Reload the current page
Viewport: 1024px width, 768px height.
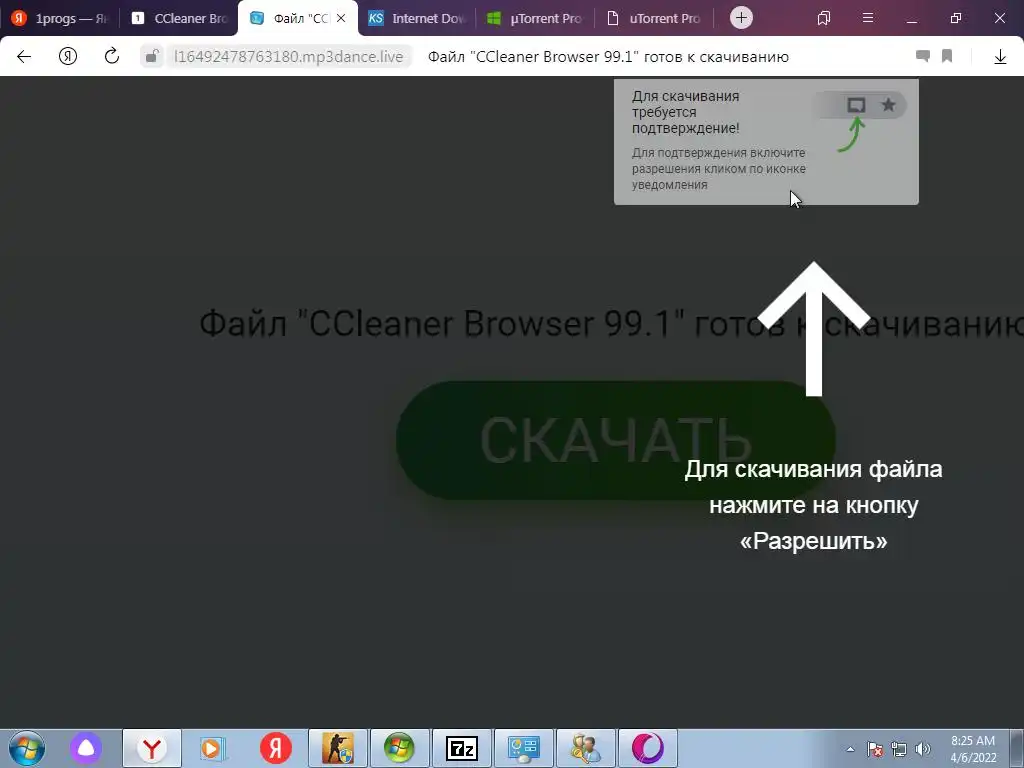(x=112, y=56)
